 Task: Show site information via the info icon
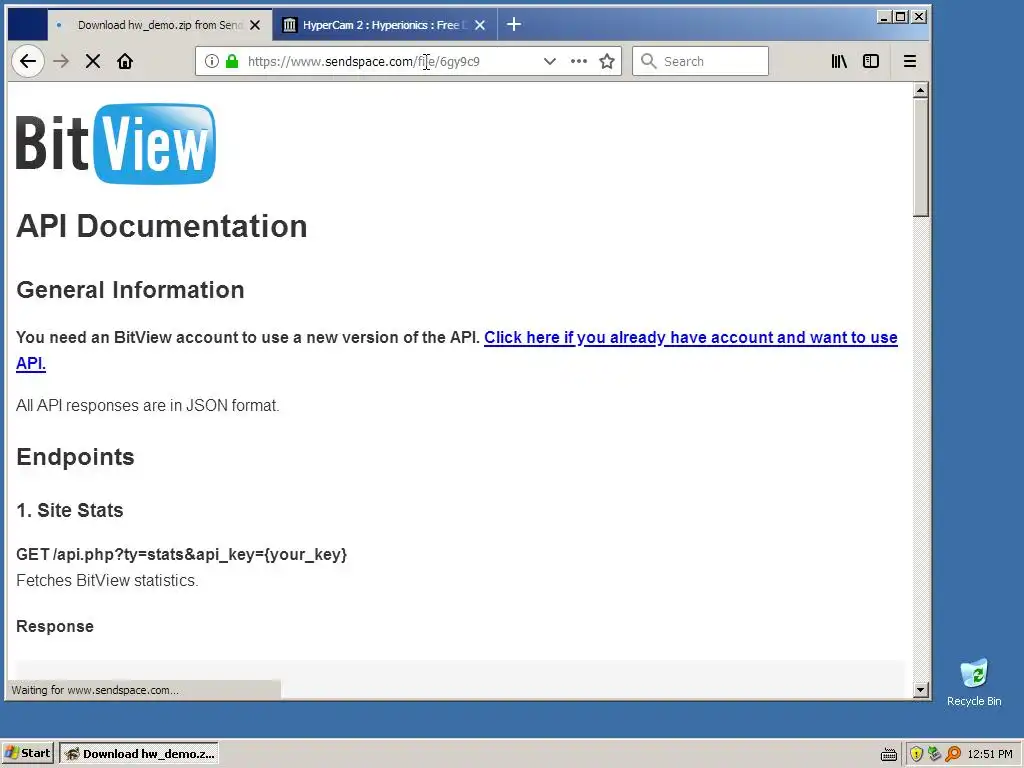tap(212, 61)
